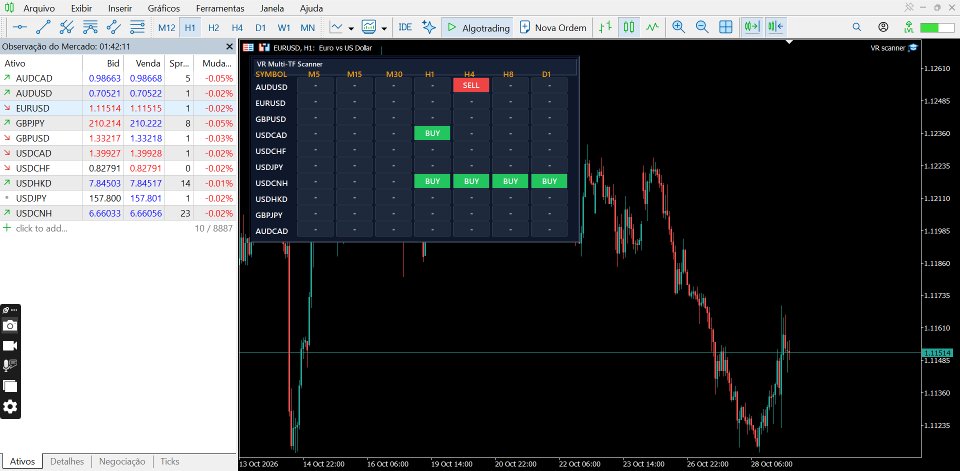Zoom in on the chart
Image resolution: width=960 pixels, height=471 pixels.
pyautogui.click(x=678, y=27)
